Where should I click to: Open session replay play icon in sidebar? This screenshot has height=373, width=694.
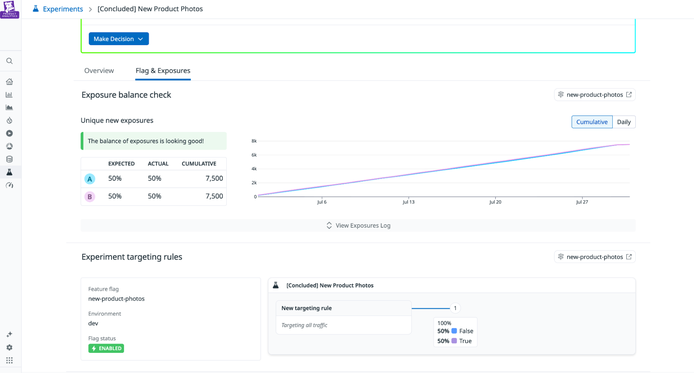pyautogui.click(x=9, y=133)
